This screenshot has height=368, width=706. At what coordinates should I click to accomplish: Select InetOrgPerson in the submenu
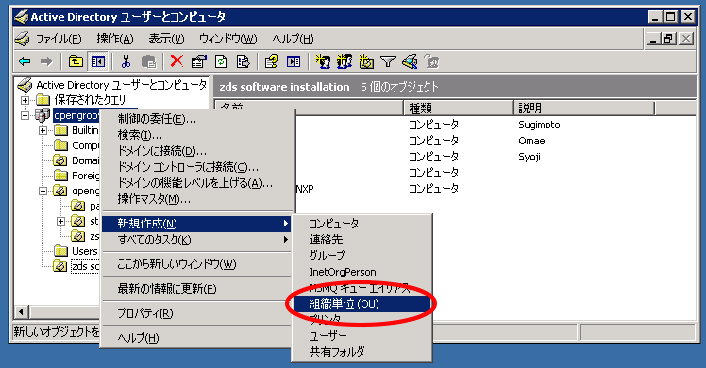[x=362, y=272]
